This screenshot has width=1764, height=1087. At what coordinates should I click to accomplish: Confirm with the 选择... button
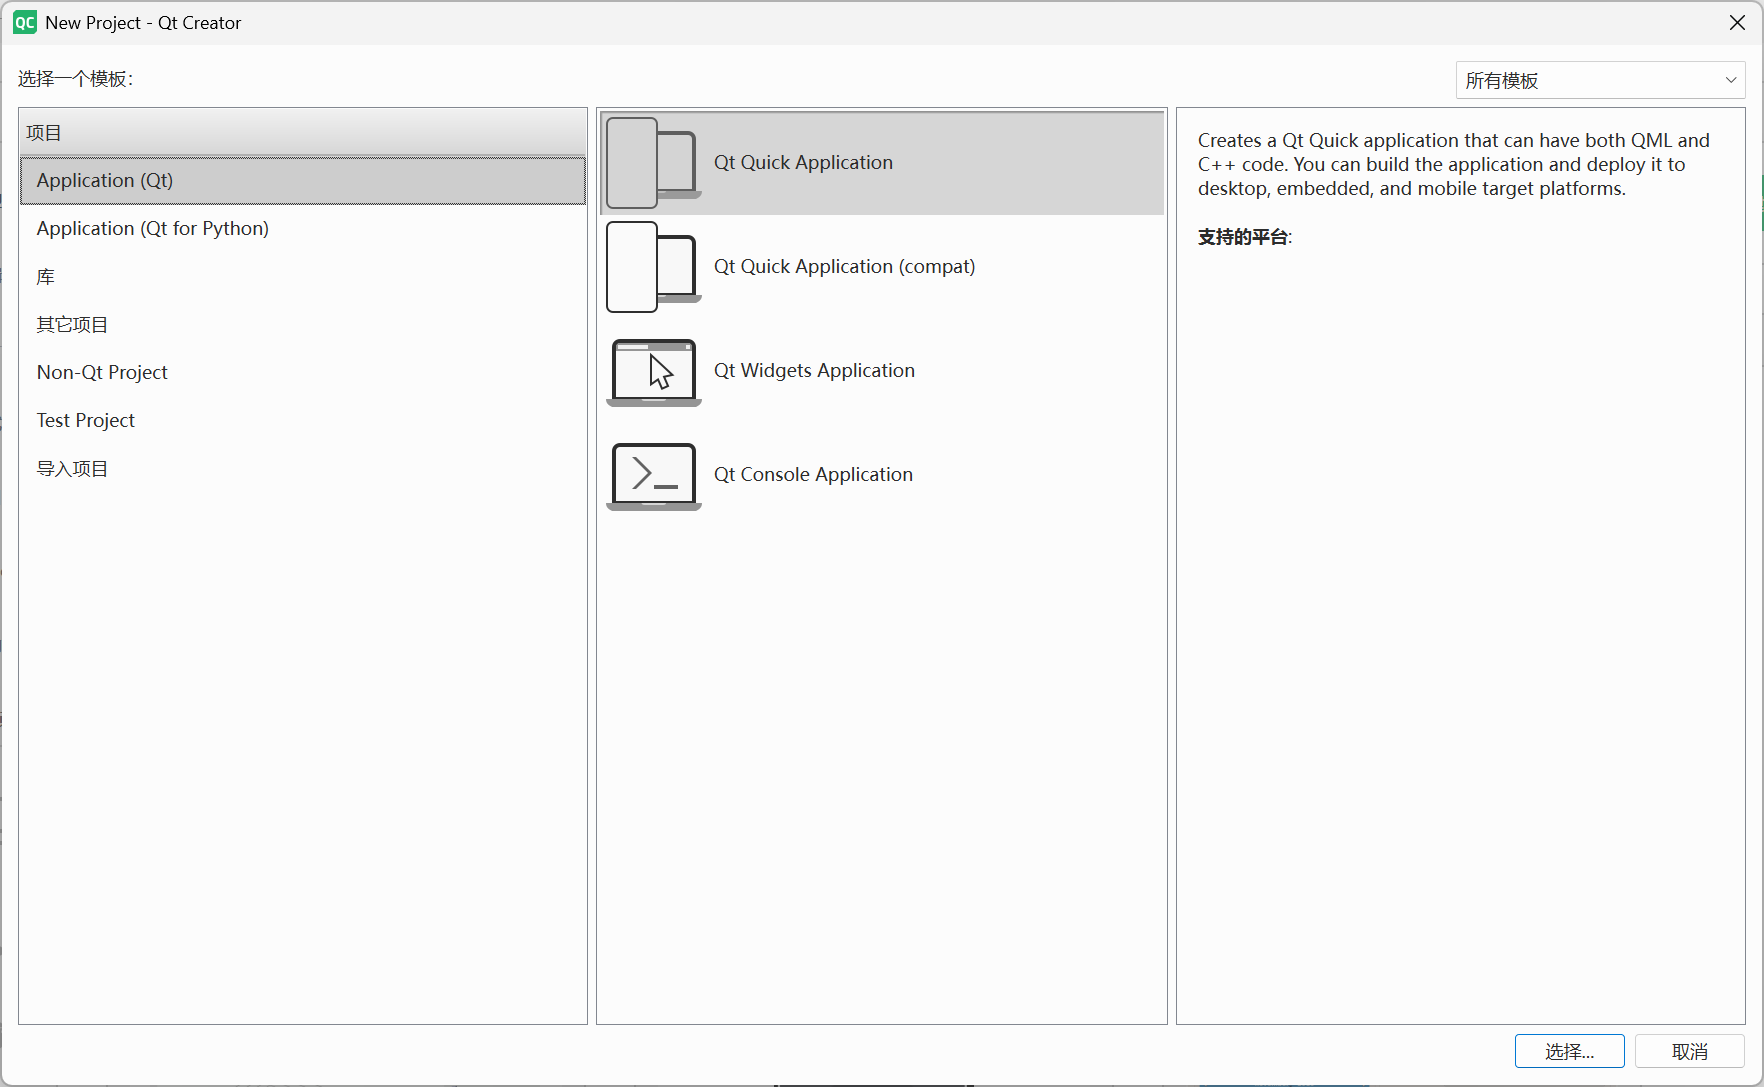coord(1570,1051)
